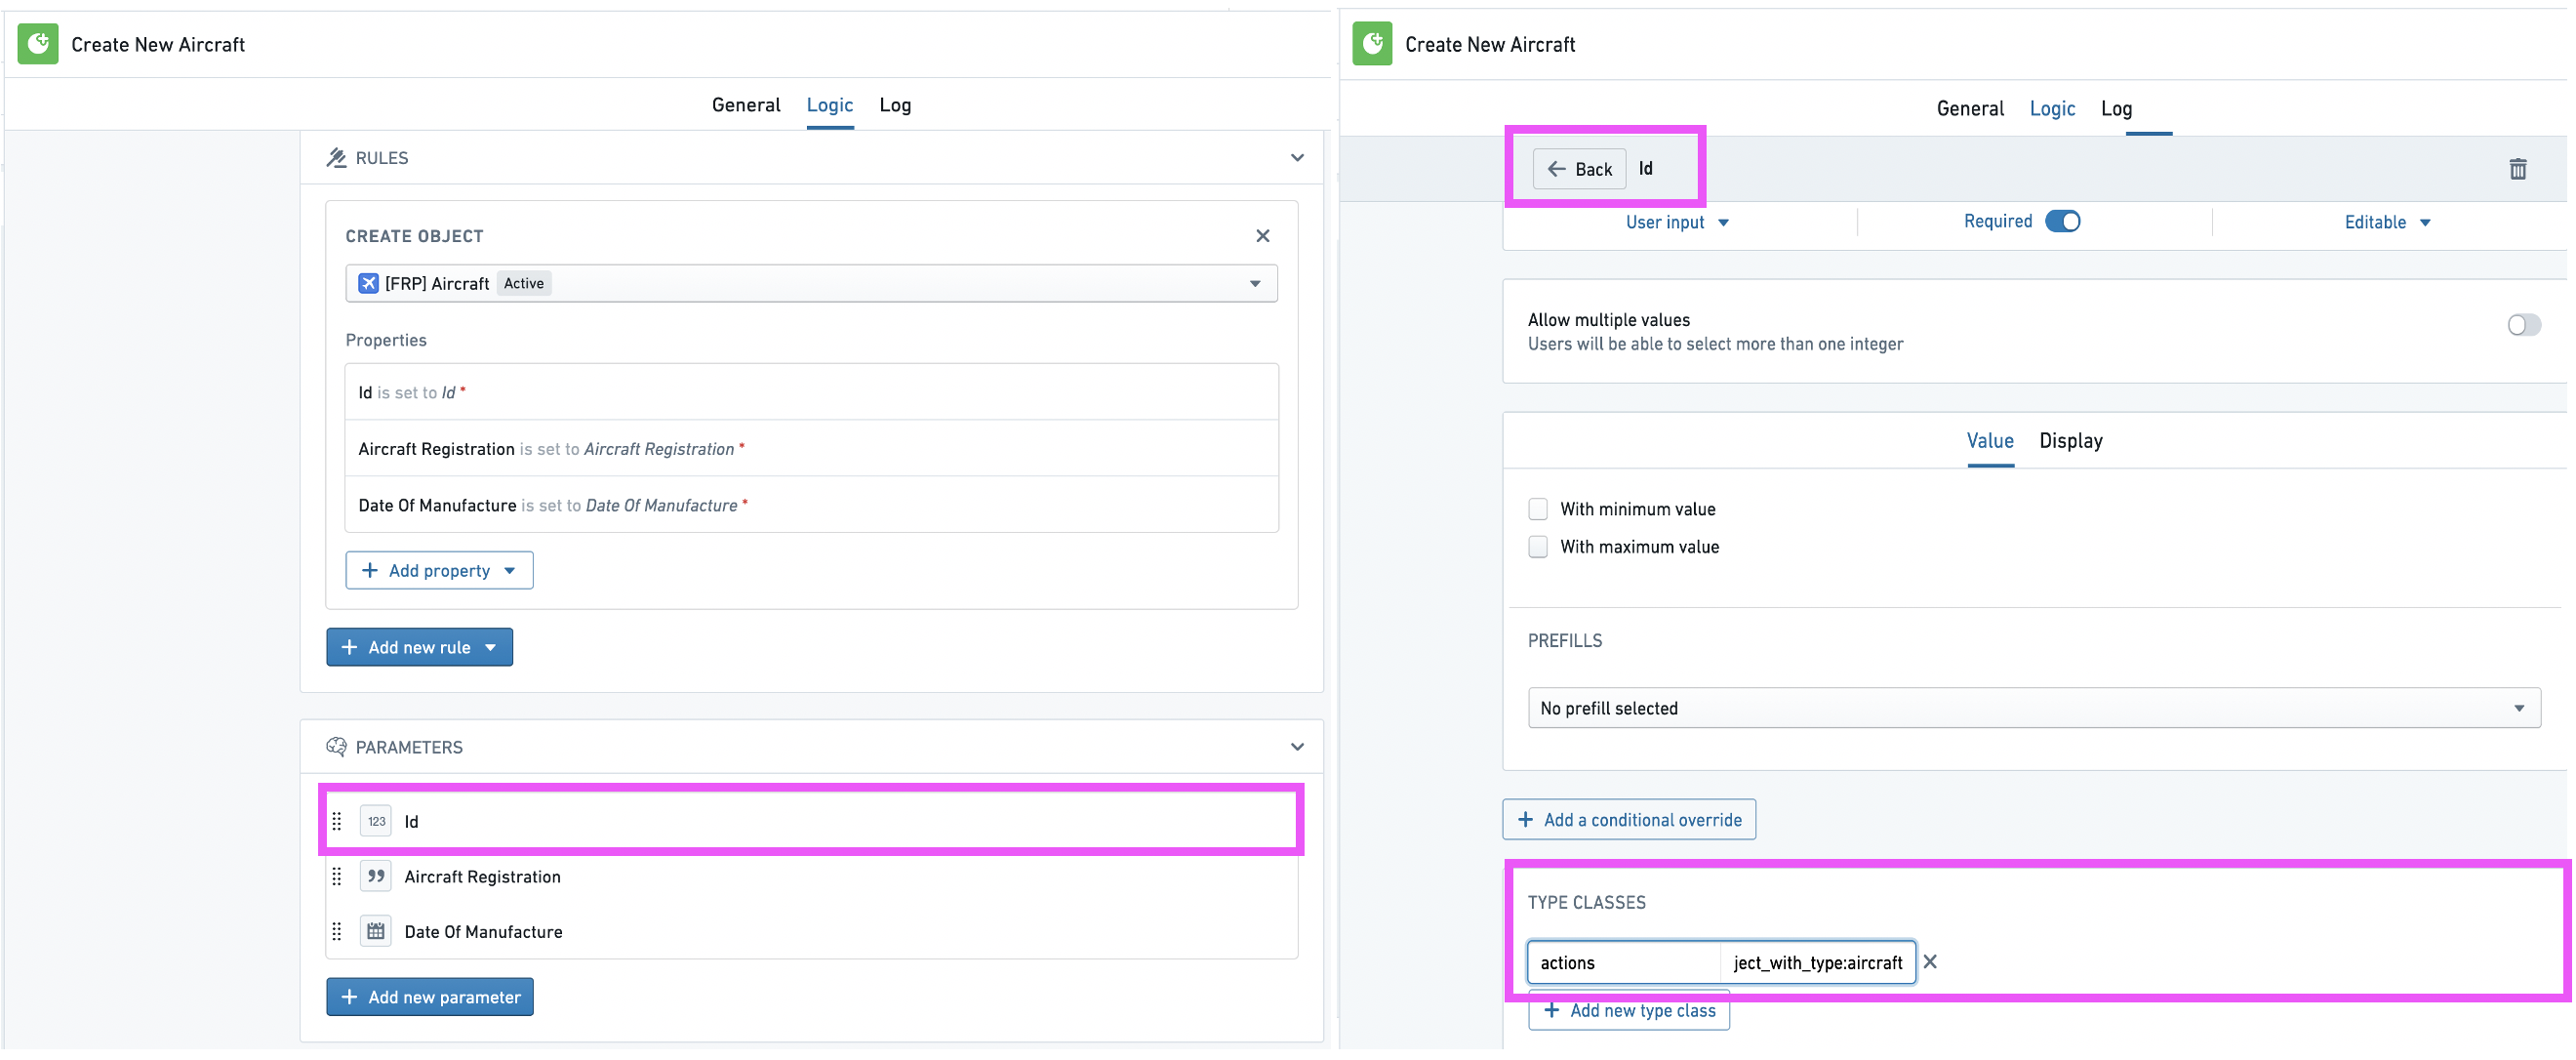Click the left Create New Aircraft green icon
The image size is (2576, 1060).
[38, 44]
